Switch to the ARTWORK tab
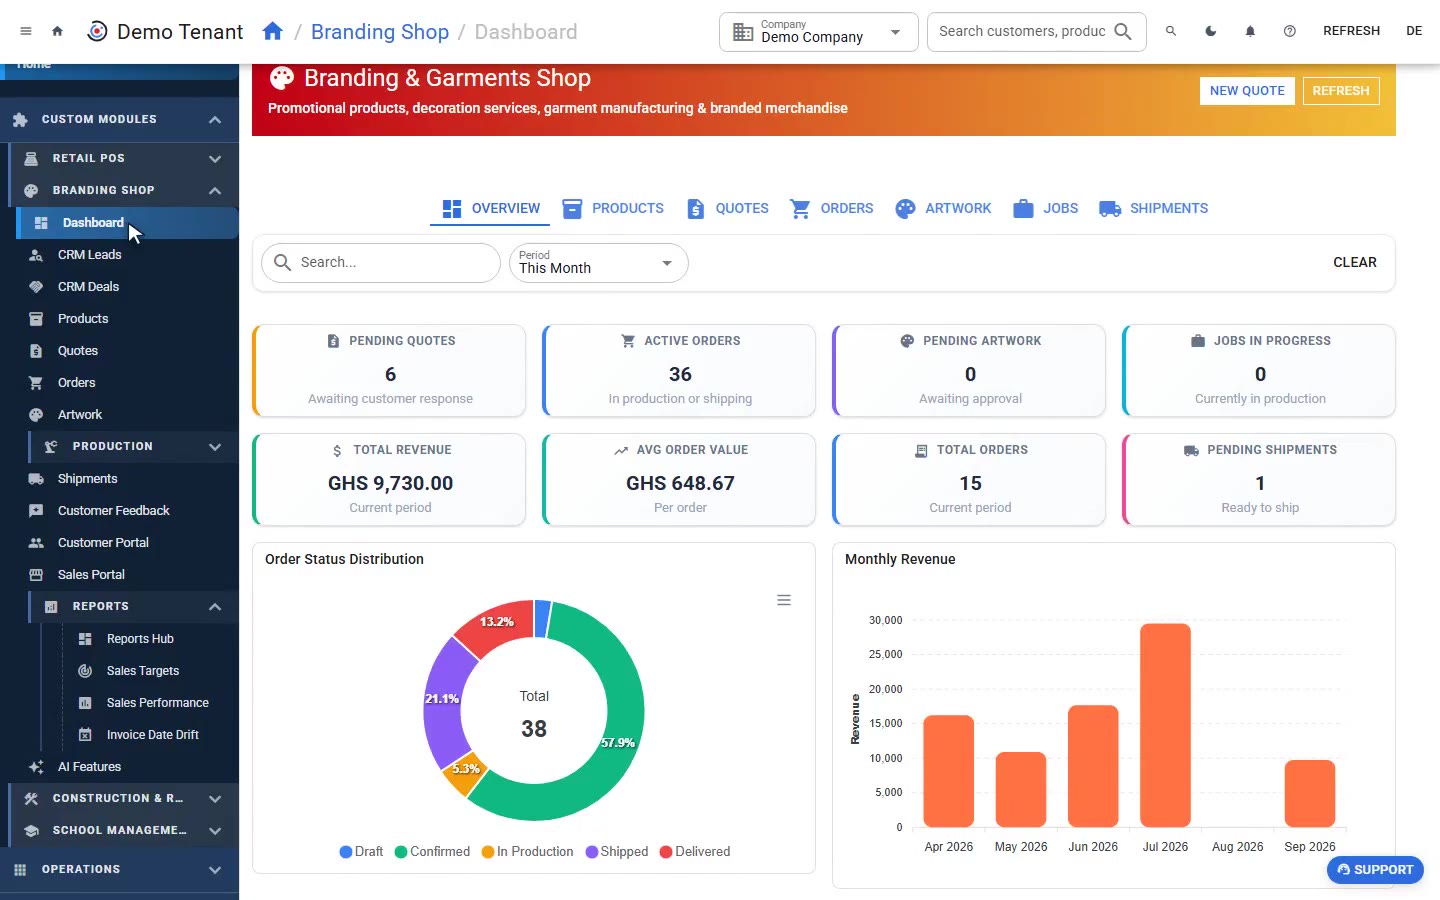This screenshot has width=1440, height=900. coord(943,208)
